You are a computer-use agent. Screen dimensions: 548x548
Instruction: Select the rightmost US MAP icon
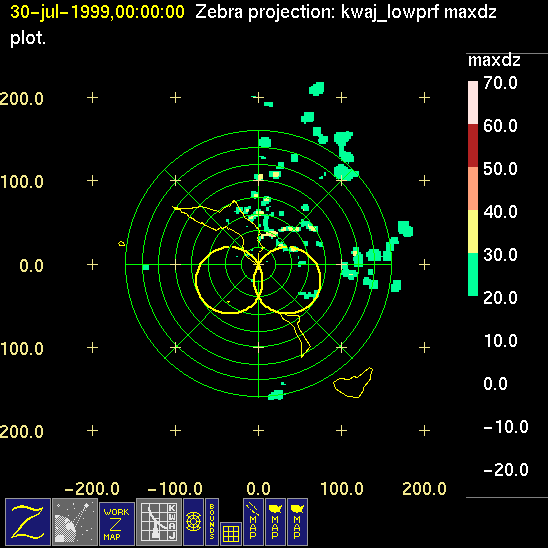[x=297, y=522]
